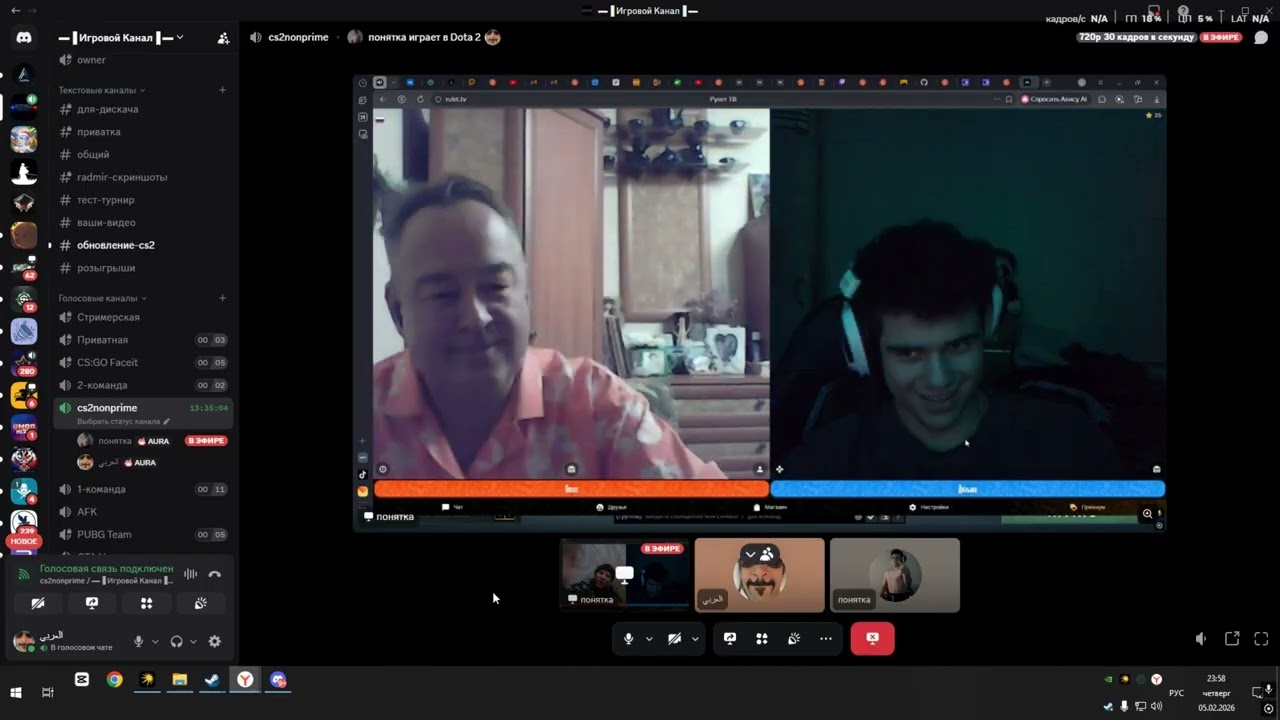
Task: Adjust stream volume speaker icon
Action: (x=1201, y=639)
